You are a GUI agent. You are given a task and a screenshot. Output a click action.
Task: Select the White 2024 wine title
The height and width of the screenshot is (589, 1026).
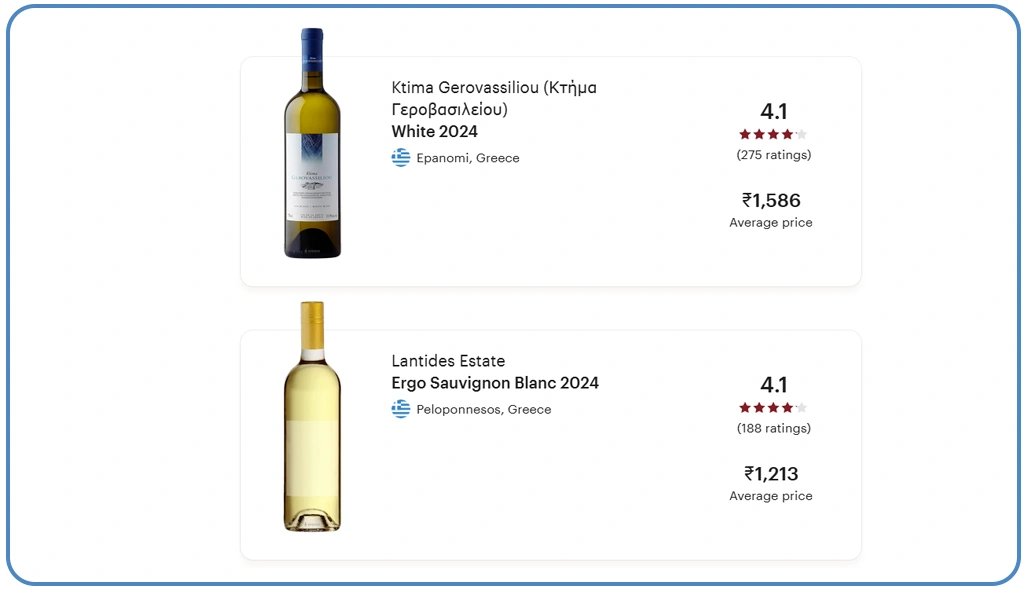click(434, 131)
